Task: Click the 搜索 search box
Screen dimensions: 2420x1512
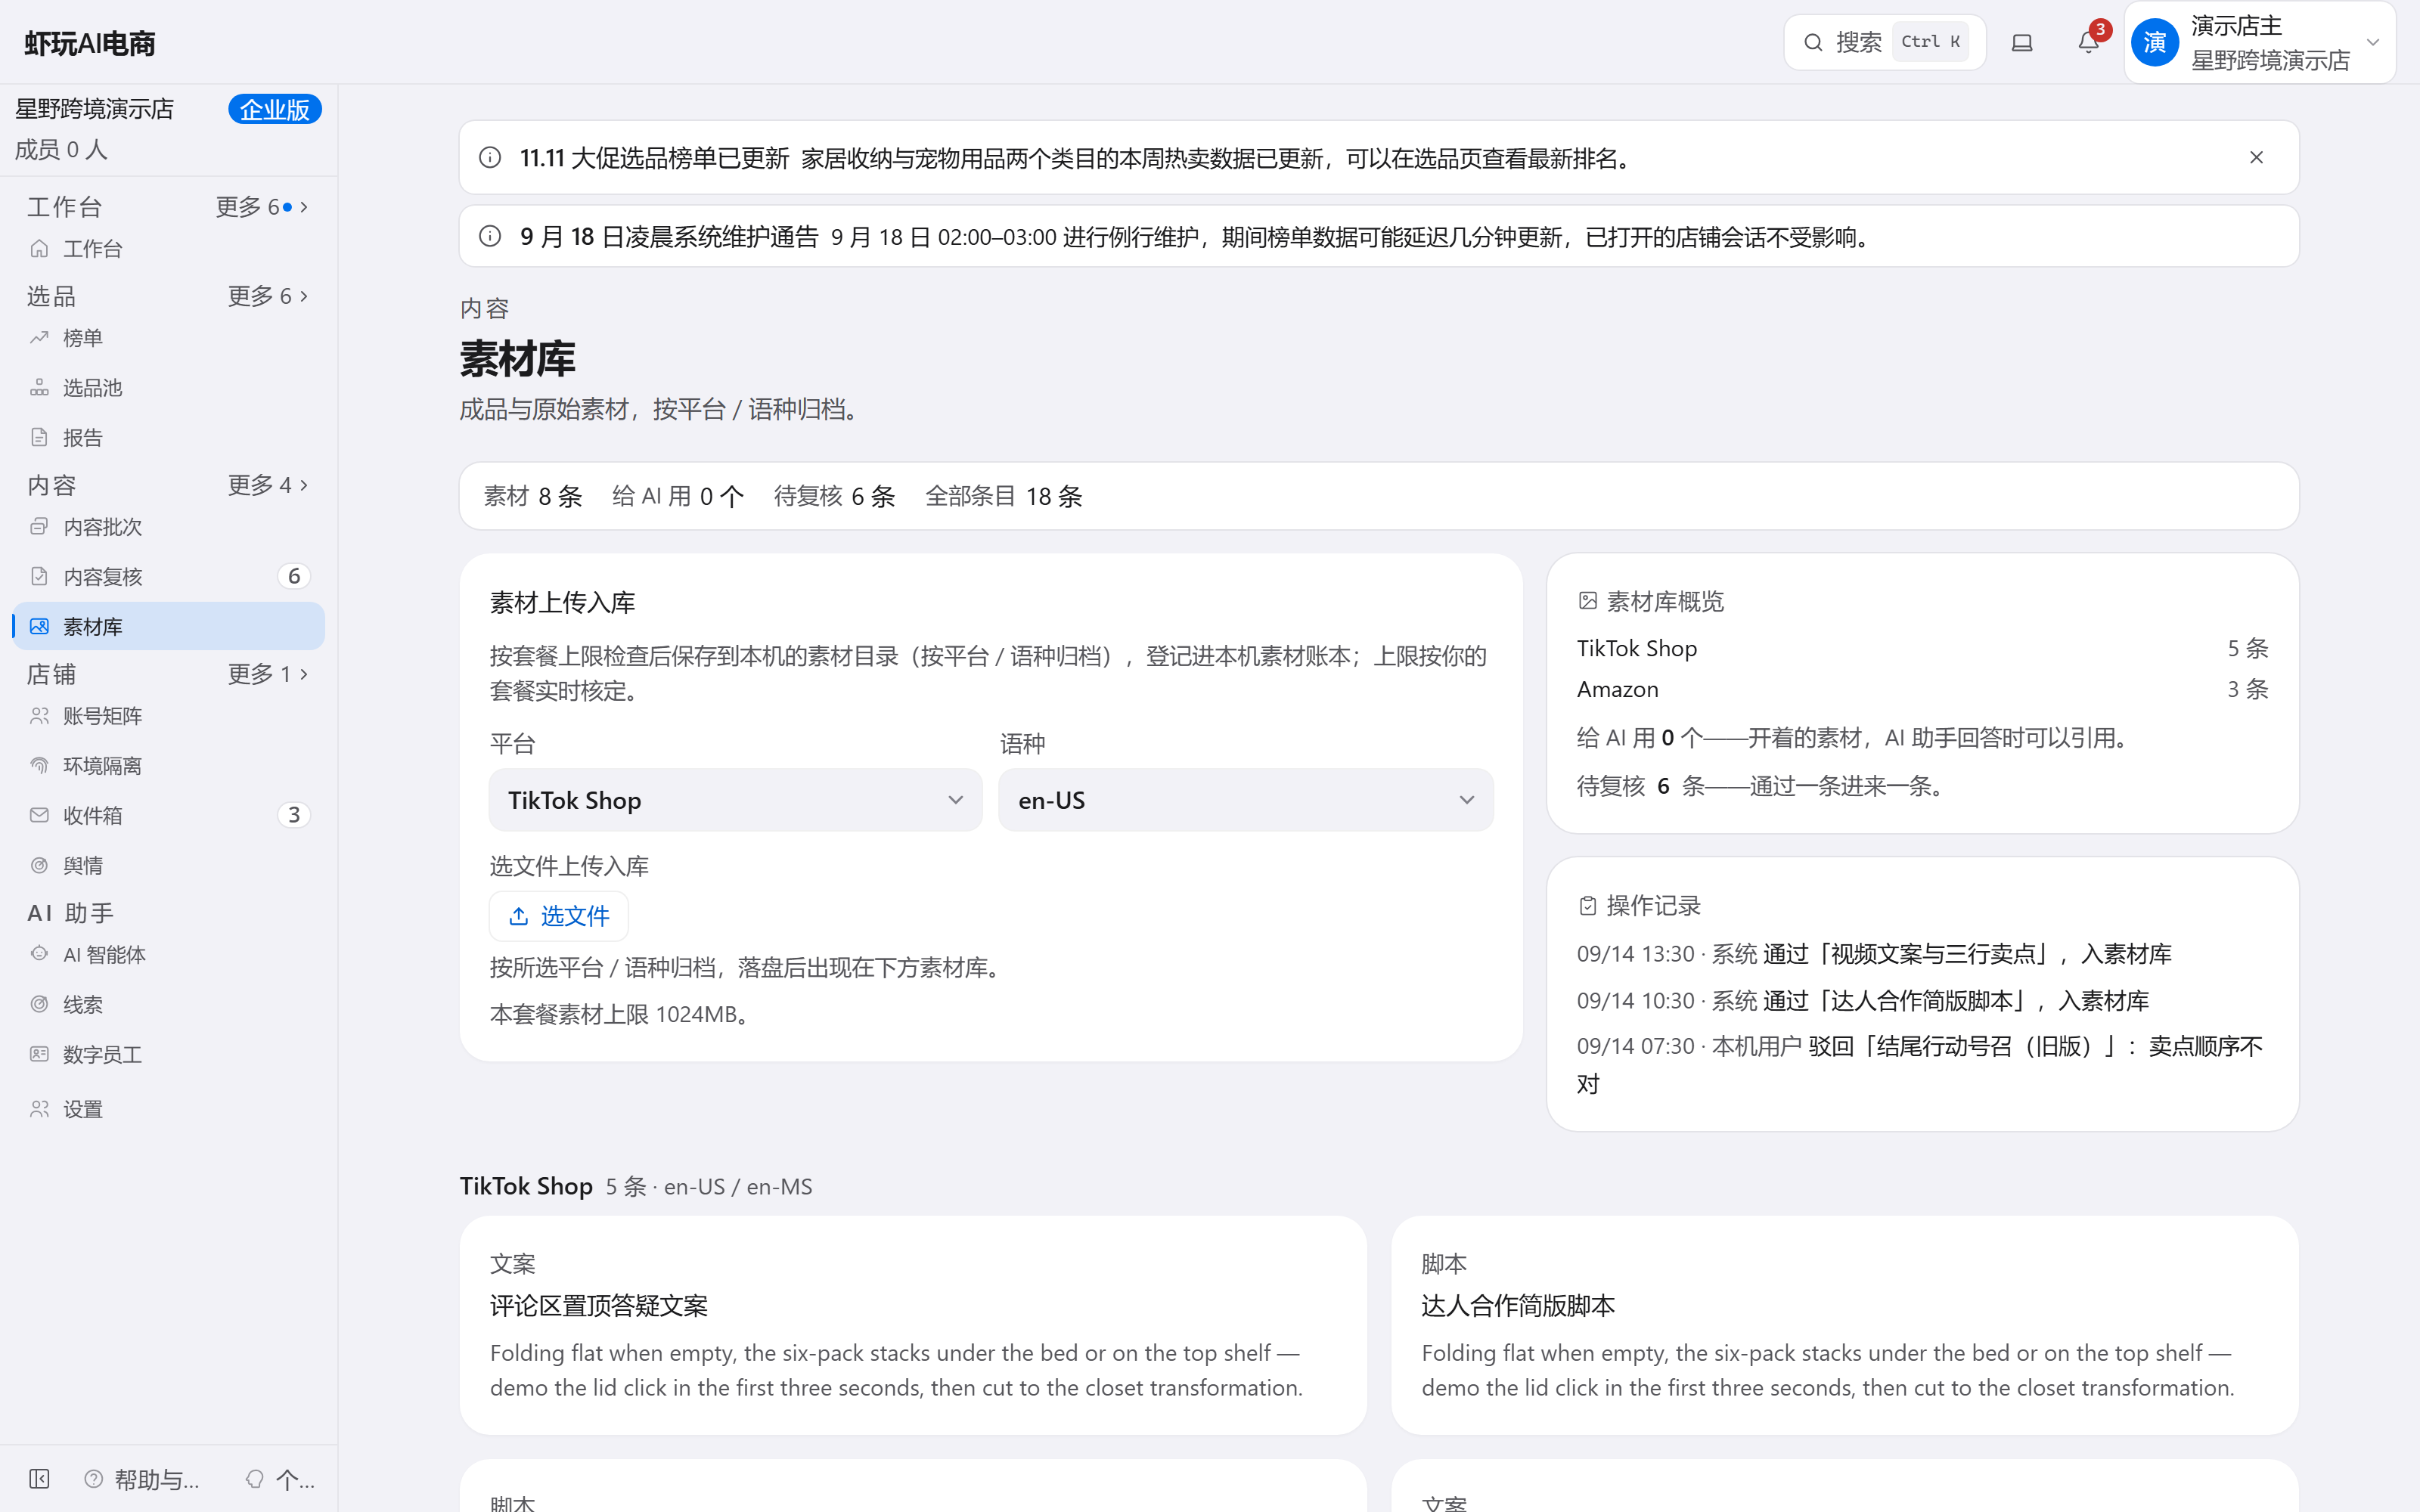Action: pos(1884,42)
